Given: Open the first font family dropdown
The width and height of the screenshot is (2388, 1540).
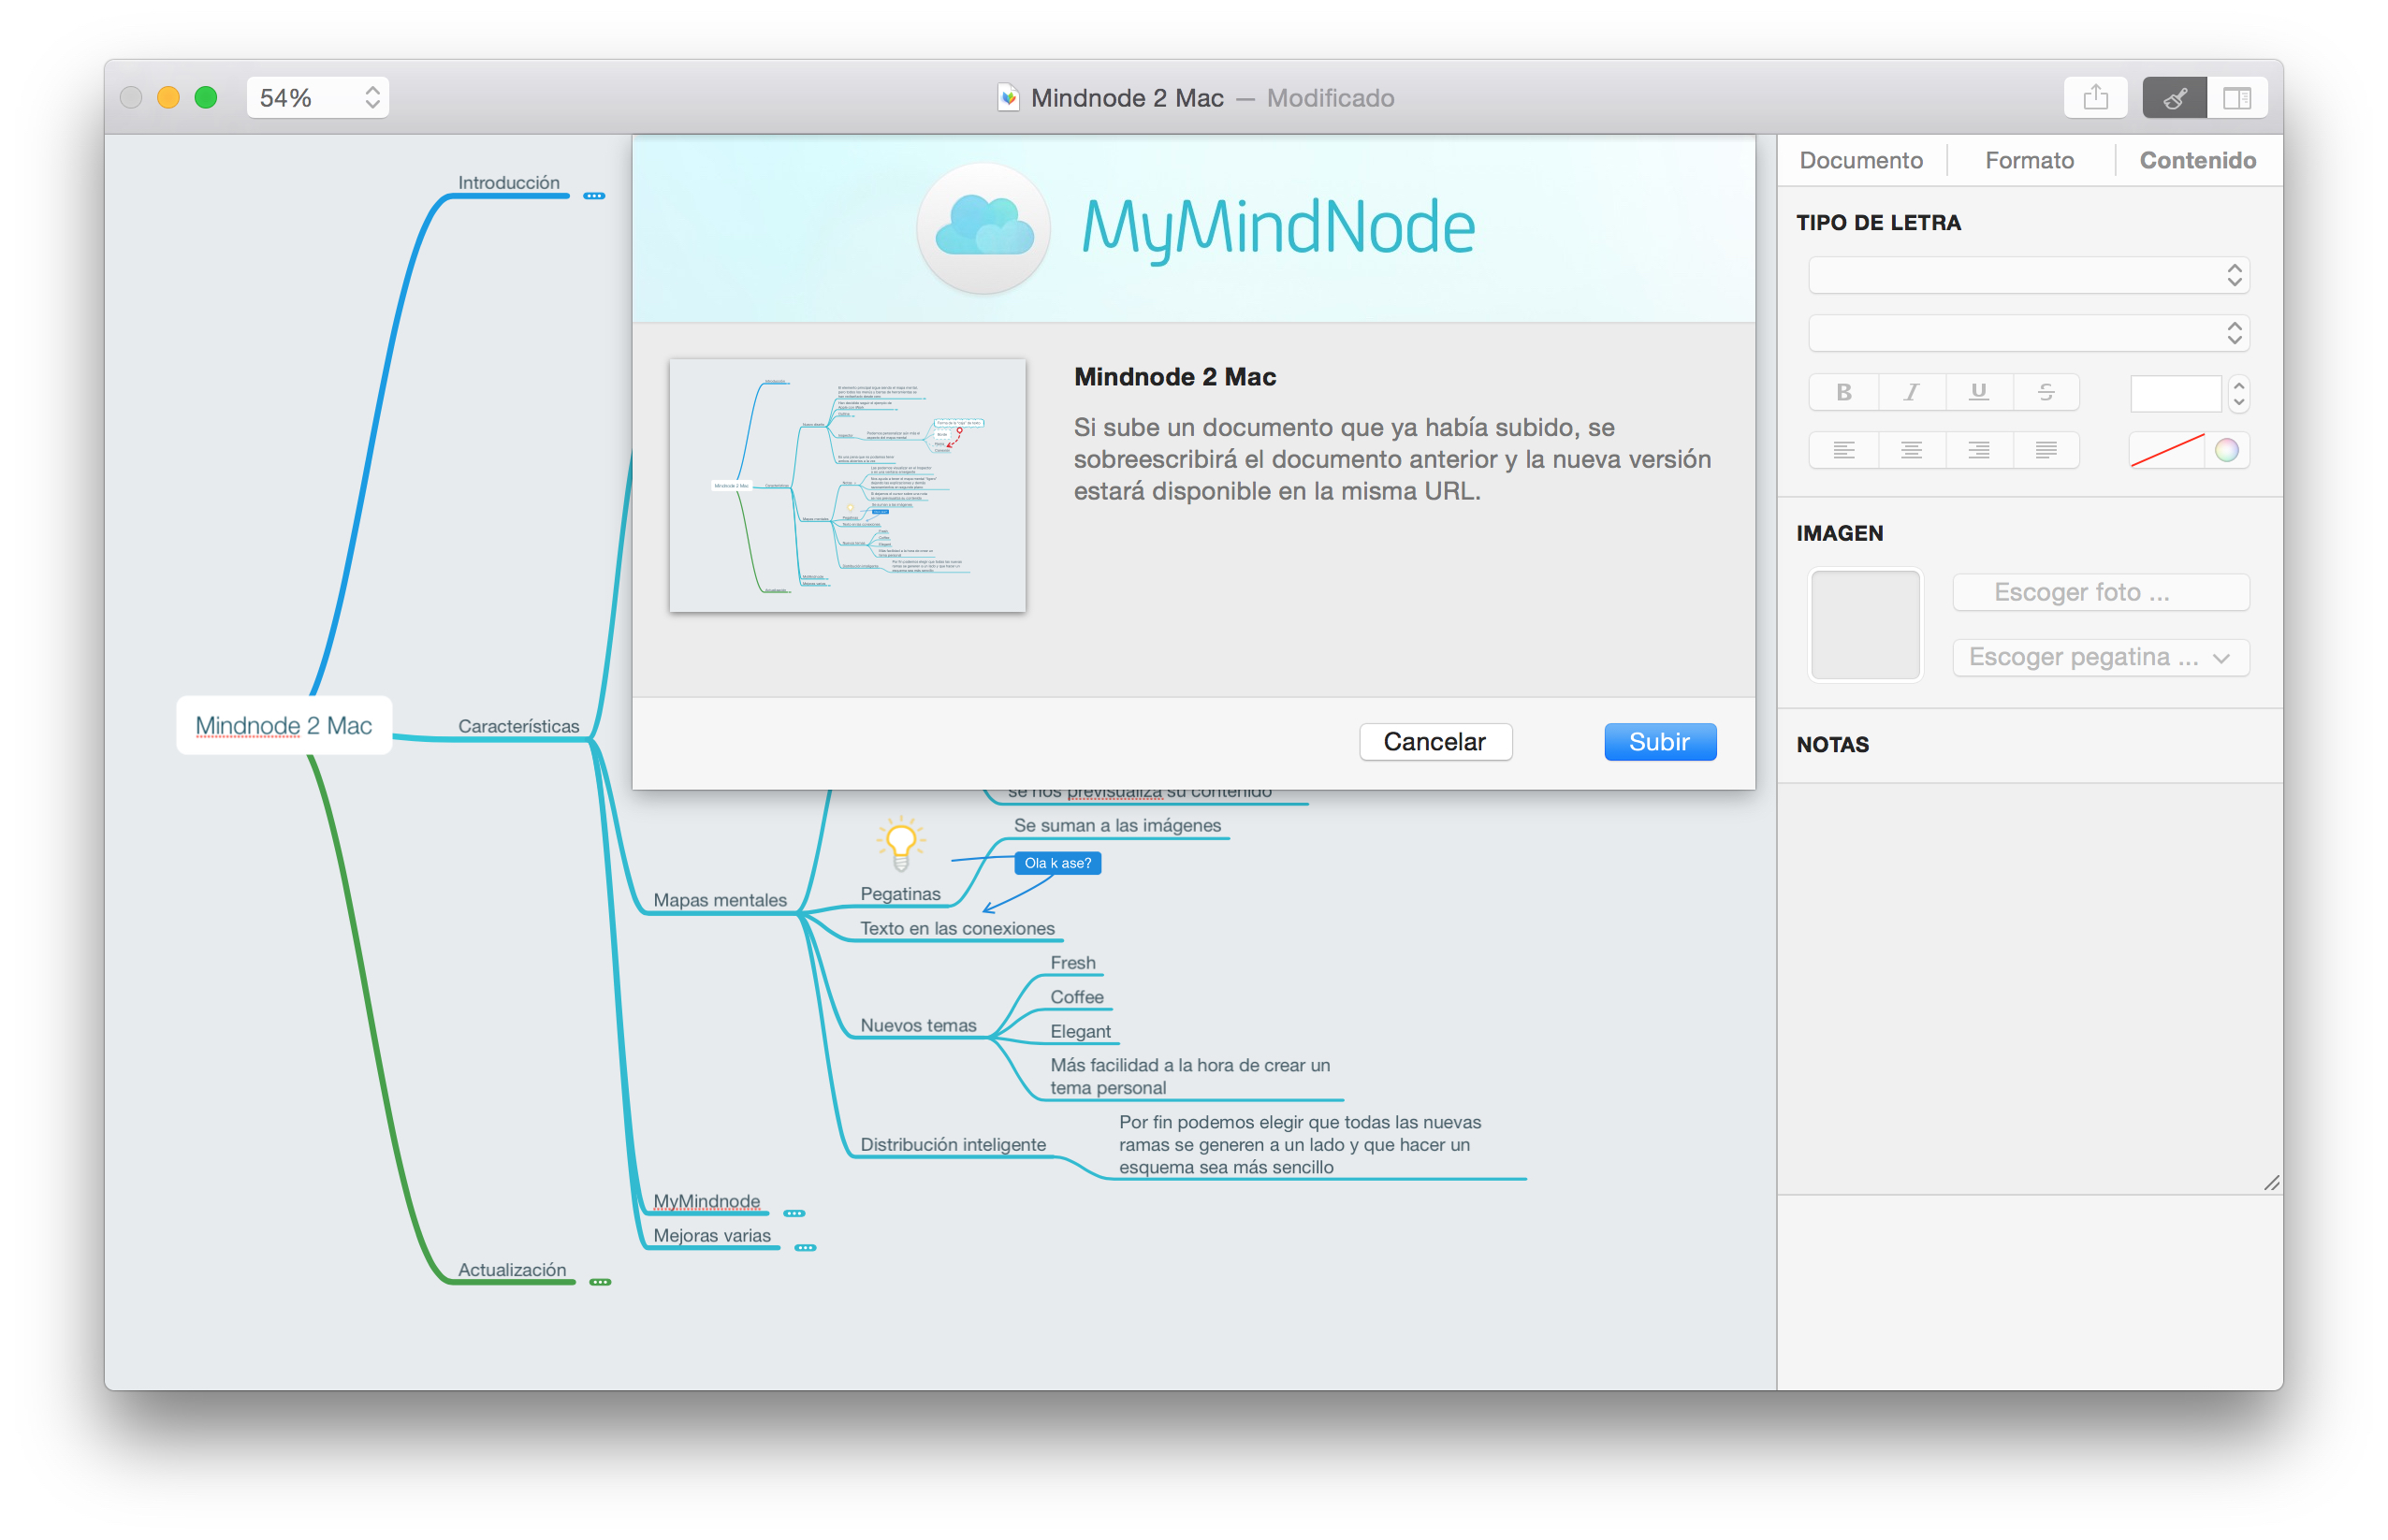Looking at the screenshot, I should coord(2028,275).
